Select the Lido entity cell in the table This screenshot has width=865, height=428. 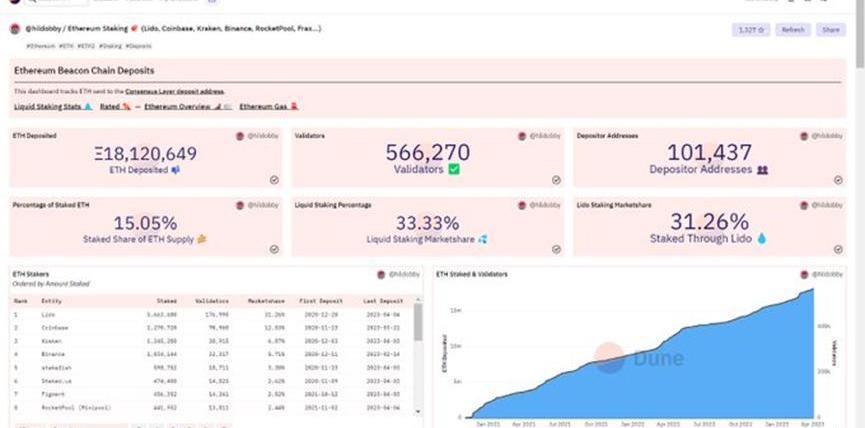pos(48,314)
